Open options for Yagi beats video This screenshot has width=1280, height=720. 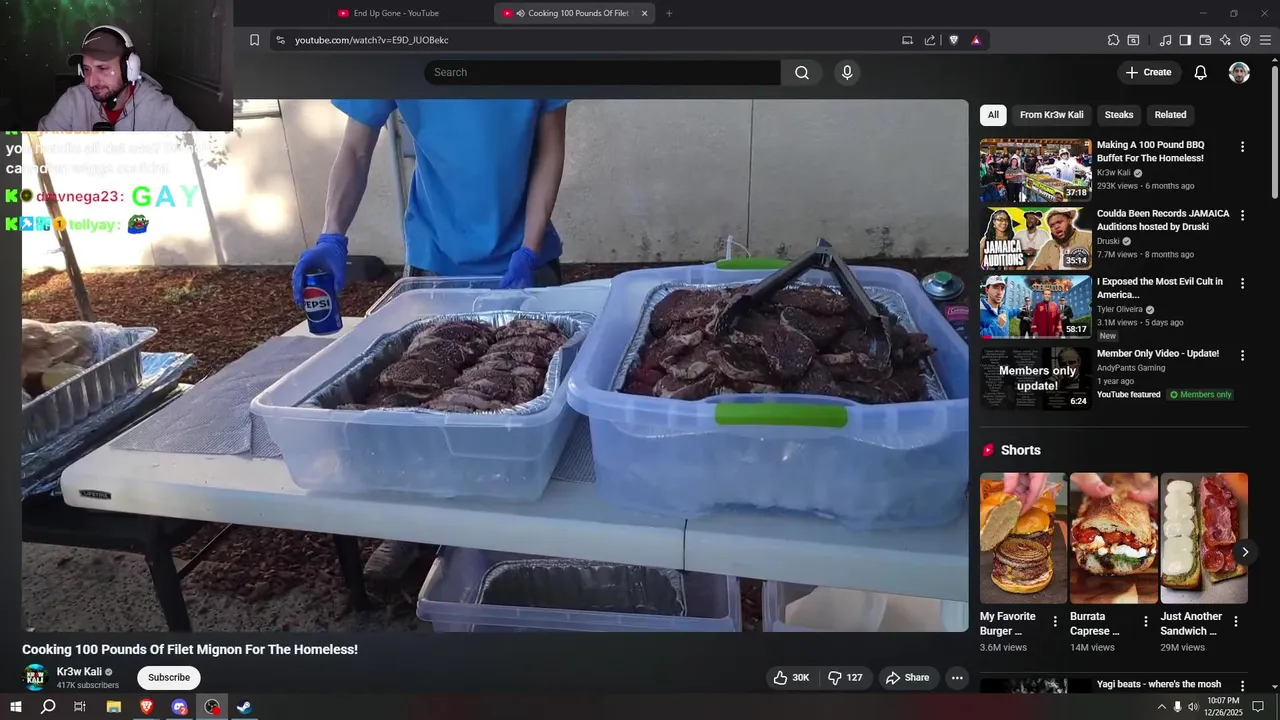point(1242,686)
